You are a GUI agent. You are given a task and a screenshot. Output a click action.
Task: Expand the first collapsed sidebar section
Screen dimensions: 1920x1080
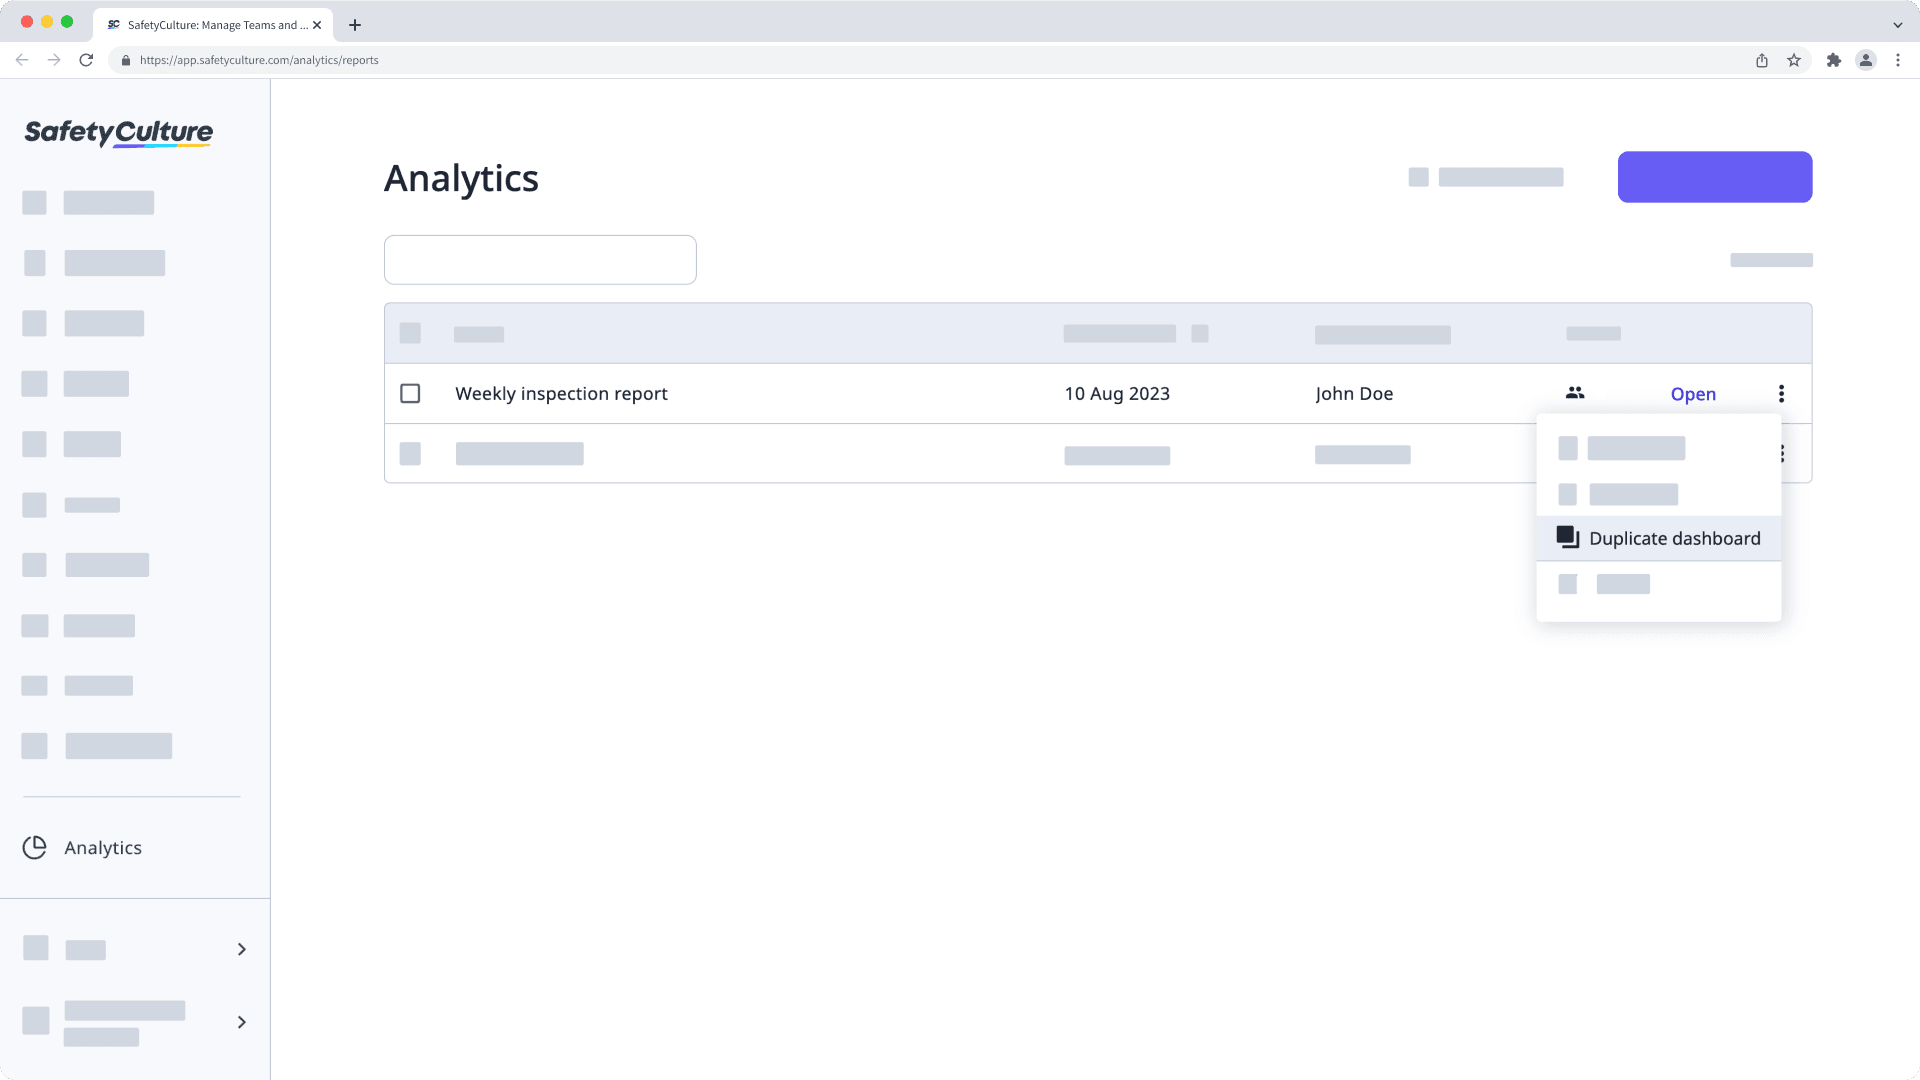(240, 948)
